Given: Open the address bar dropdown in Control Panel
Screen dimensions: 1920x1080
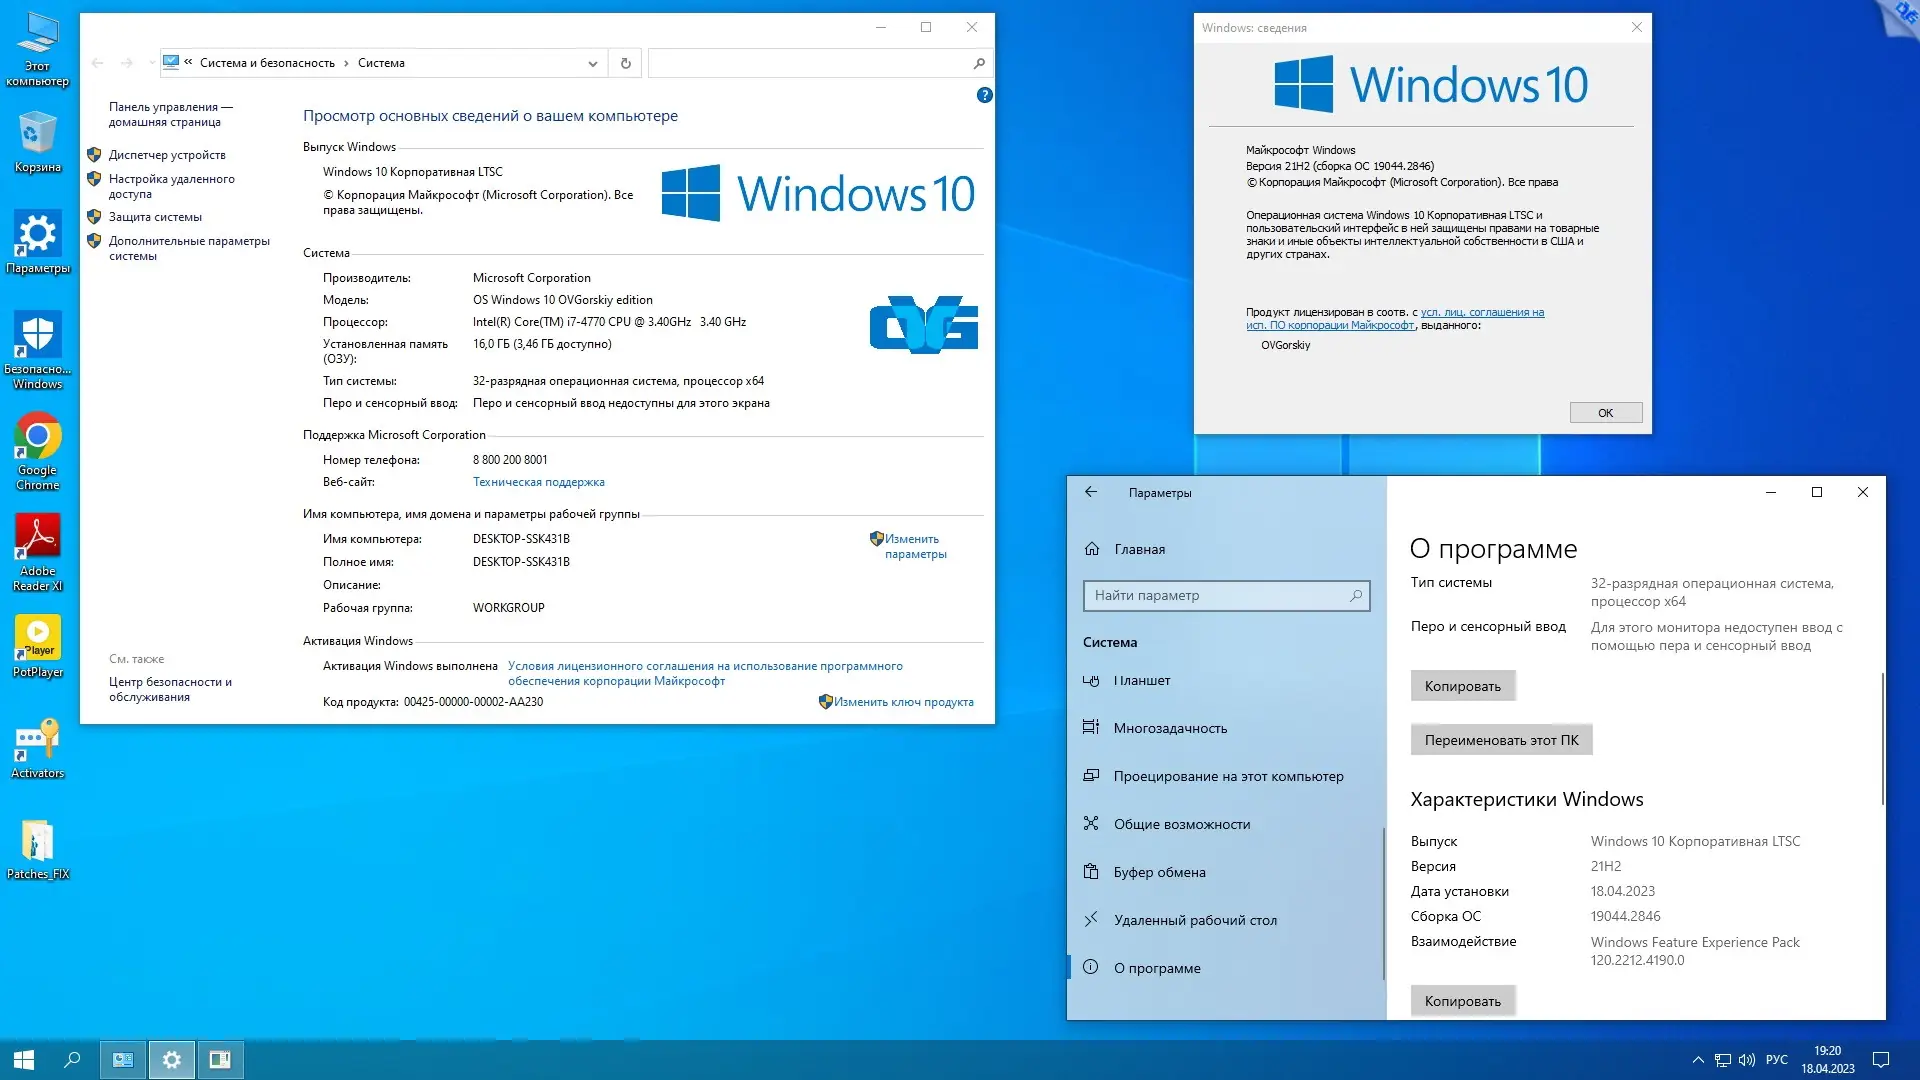Looking at the screenshot, I should [x=593, y=62].
